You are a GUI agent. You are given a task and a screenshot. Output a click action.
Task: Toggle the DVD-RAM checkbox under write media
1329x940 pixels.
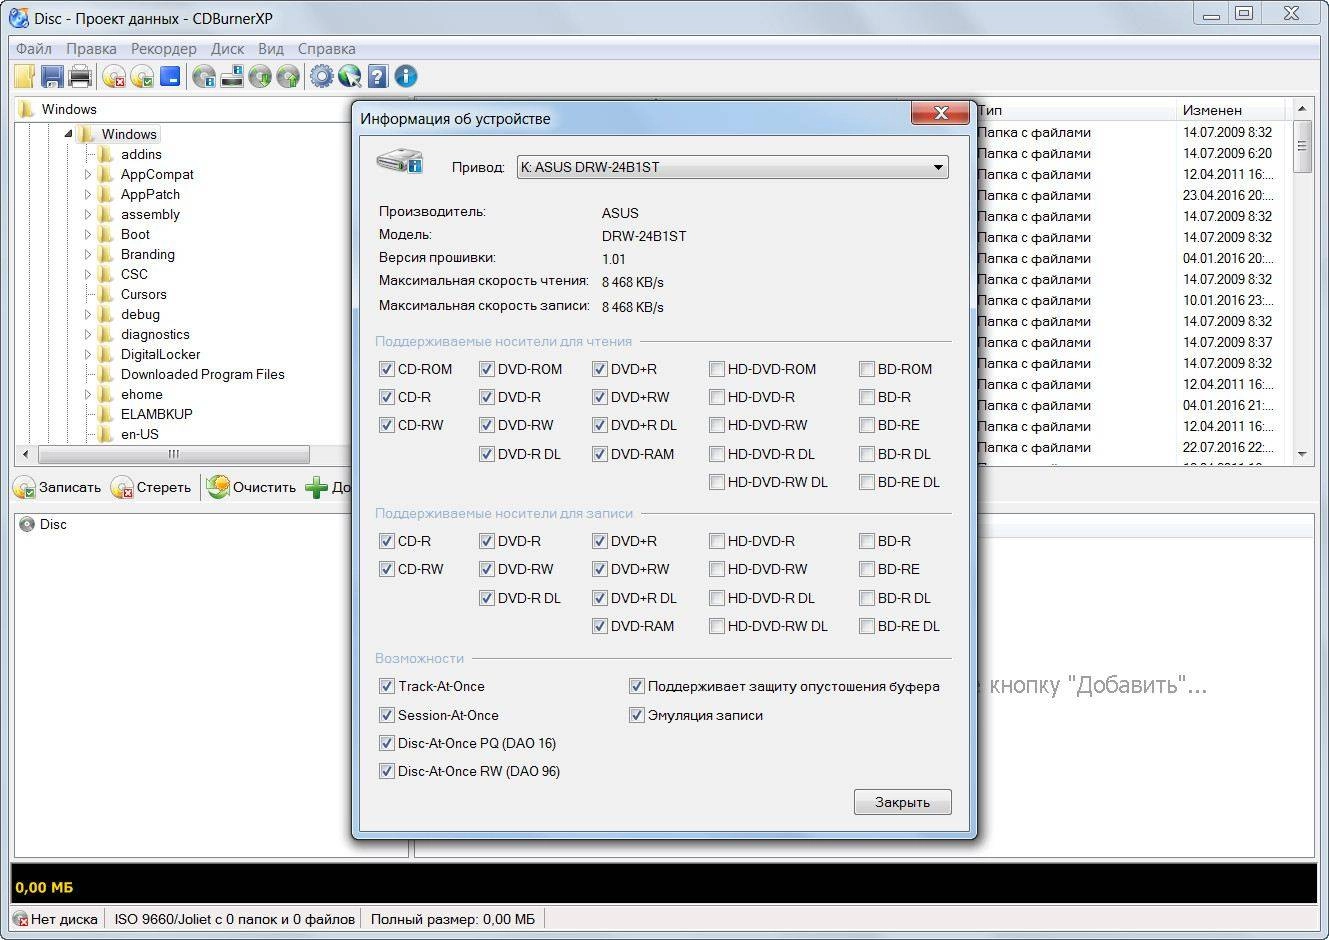(599, 626)
